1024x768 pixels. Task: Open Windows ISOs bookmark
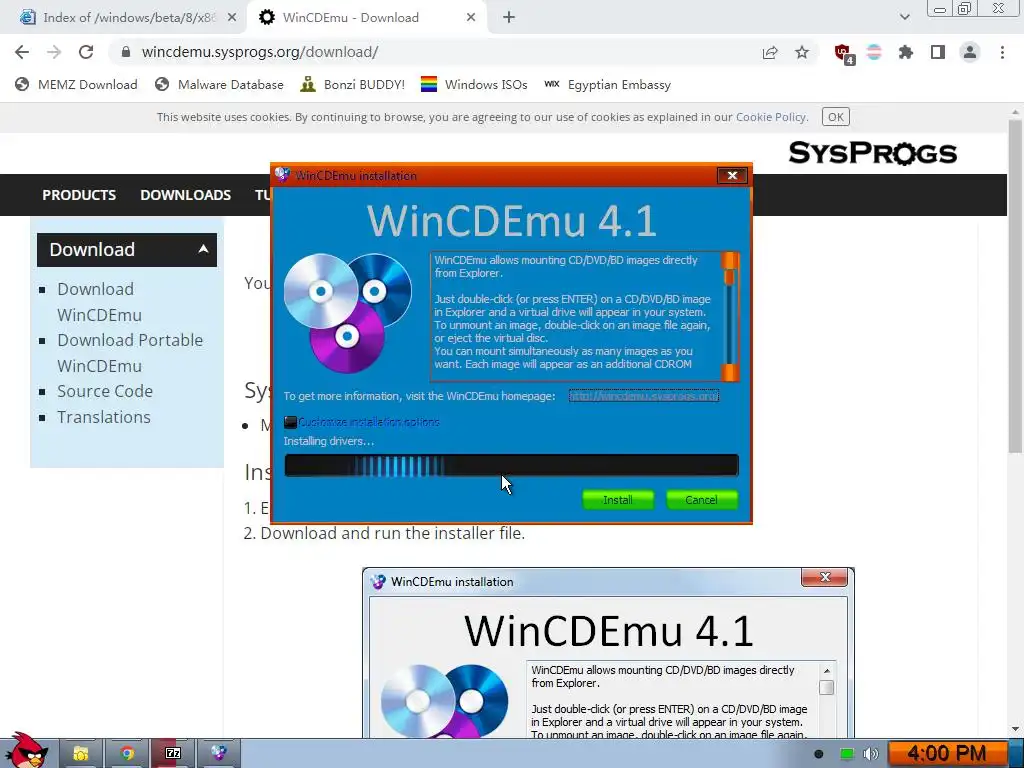coord(474,85)
